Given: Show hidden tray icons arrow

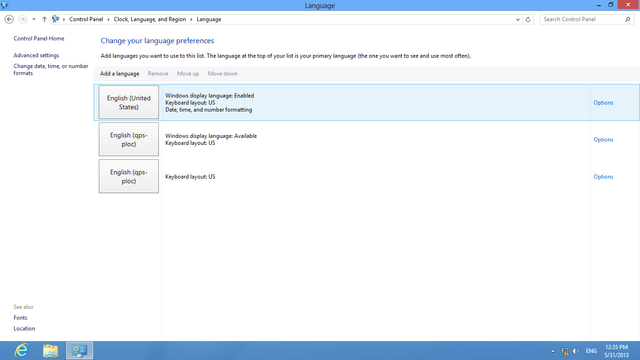Looking at the screenshot, I should [553, 351].
